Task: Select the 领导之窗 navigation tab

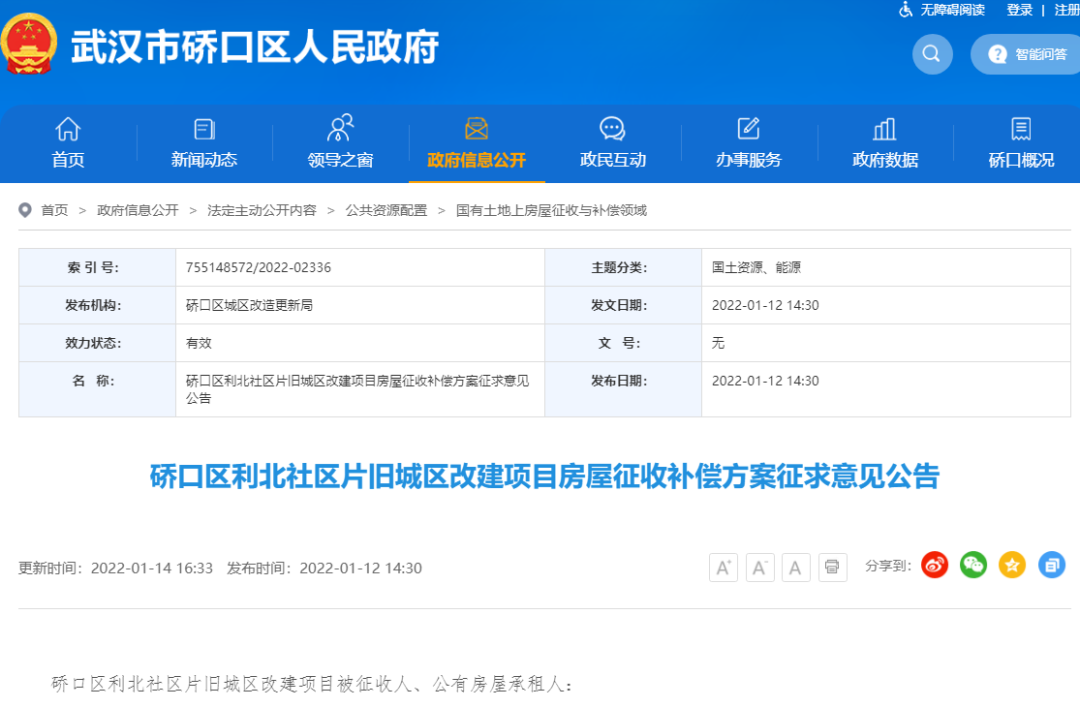Action: [340, 143]
